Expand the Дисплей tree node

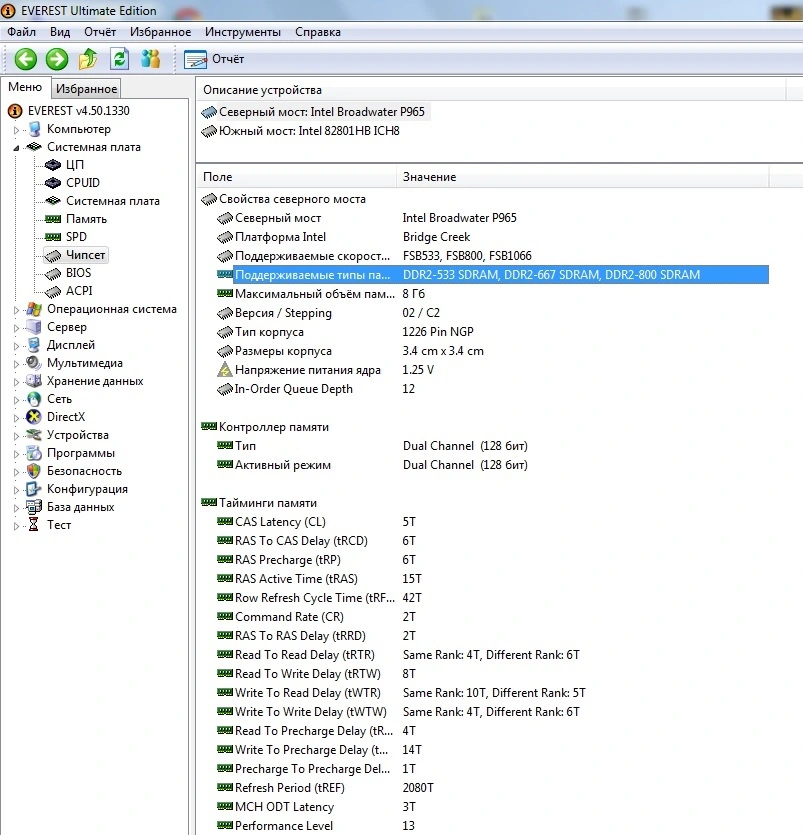point(17,346)
